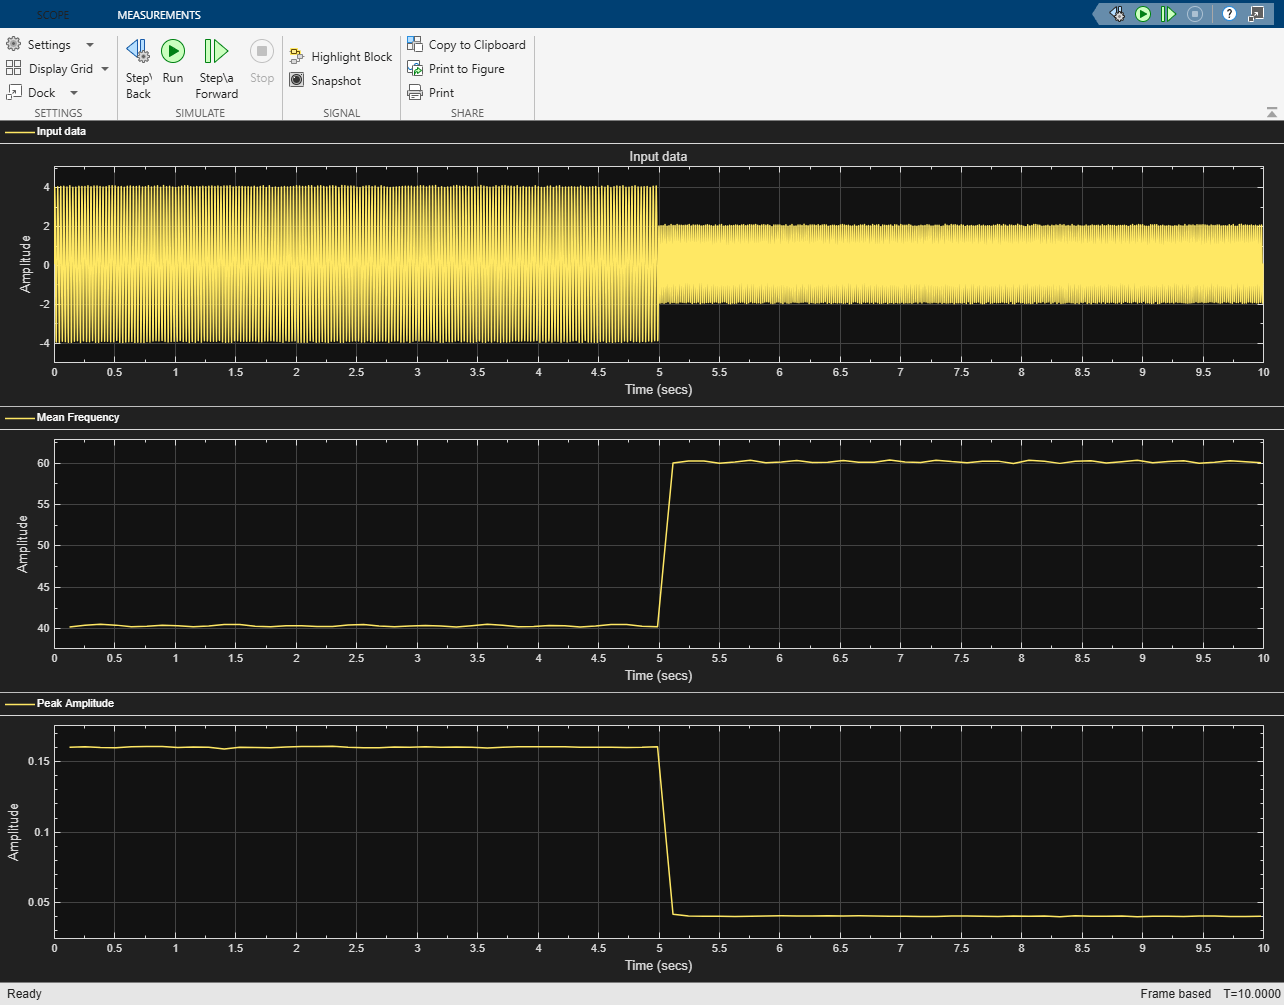Open the Help question mark icon
This screenshot has width=1284, height=1005.
tap(1229, 14)
